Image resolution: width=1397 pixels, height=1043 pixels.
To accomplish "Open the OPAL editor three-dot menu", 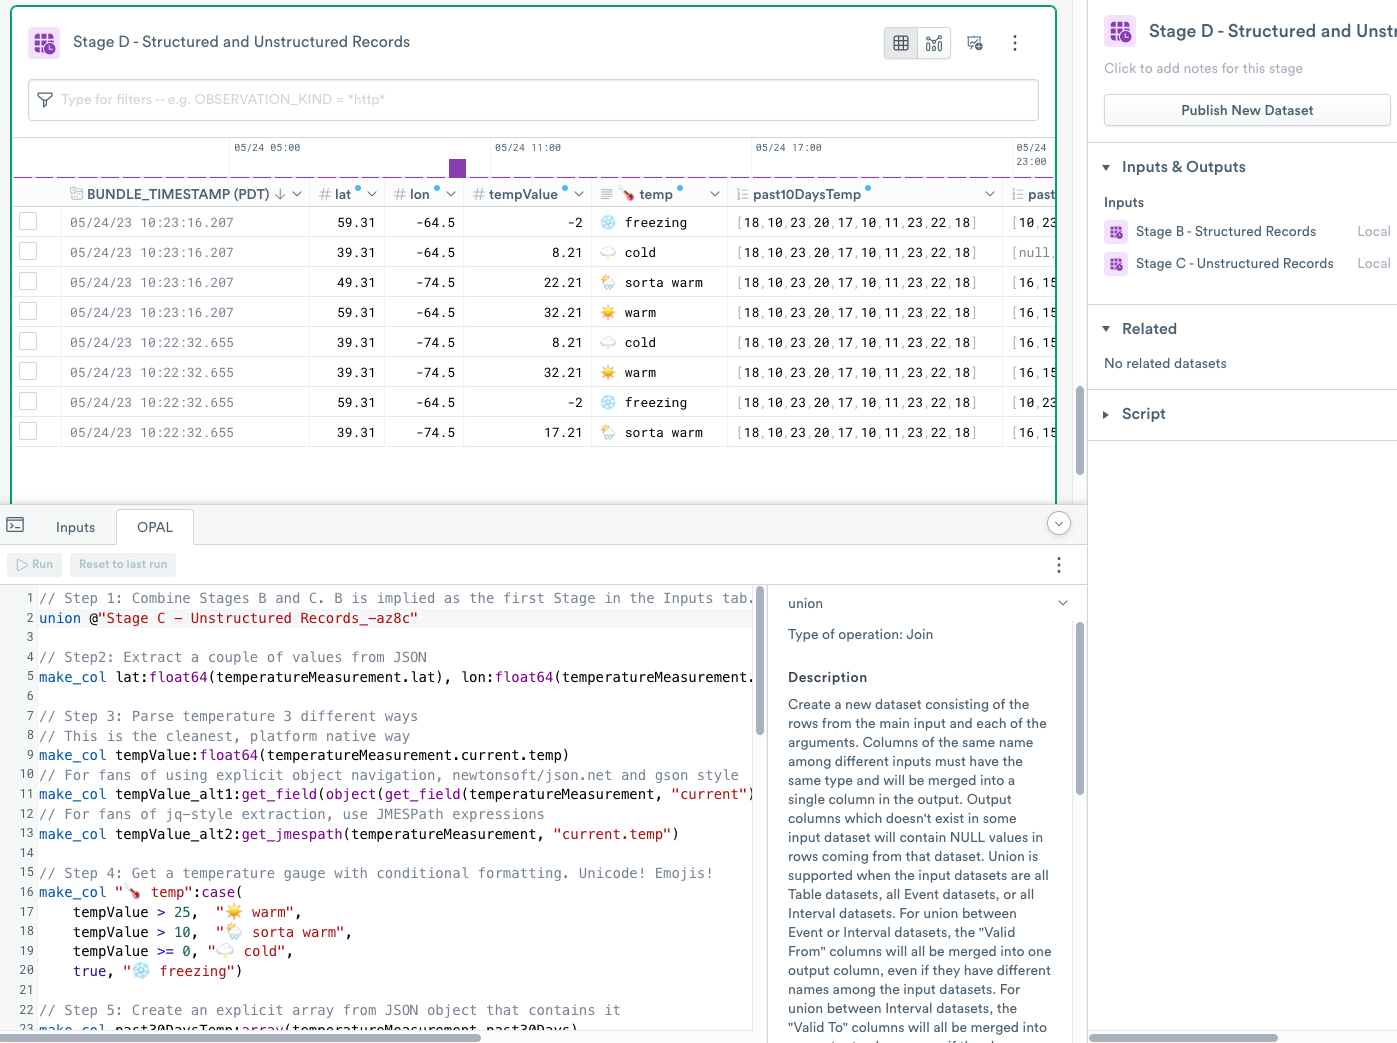I will (x=1059, y=565).
